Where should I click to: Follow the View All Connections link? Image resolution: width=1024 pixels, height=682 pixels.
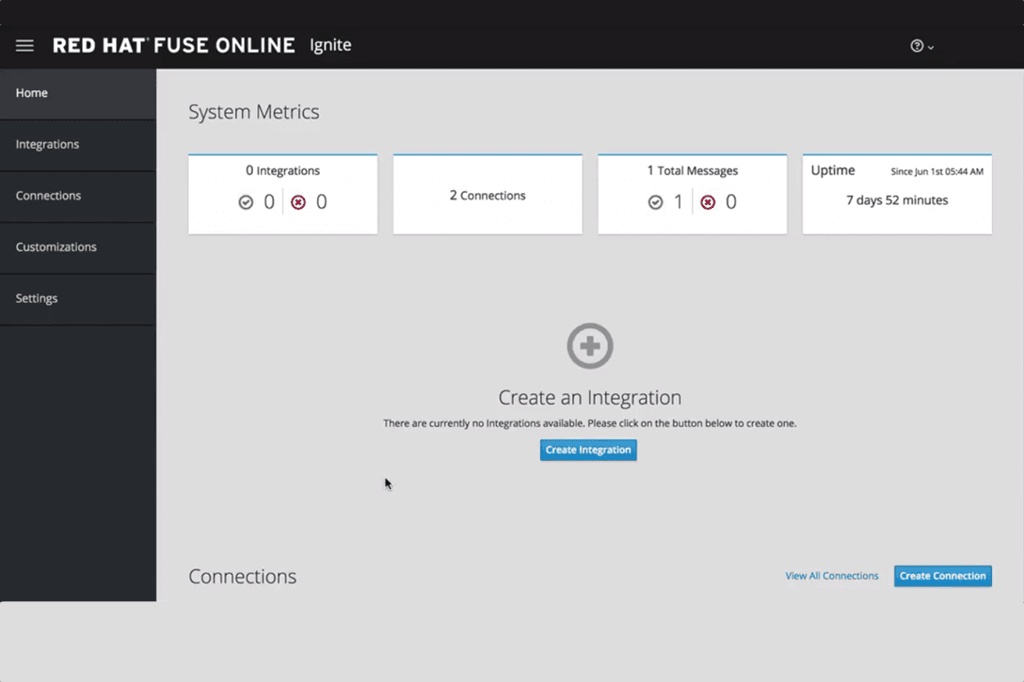pyautogui.click(x=831, y=576)
